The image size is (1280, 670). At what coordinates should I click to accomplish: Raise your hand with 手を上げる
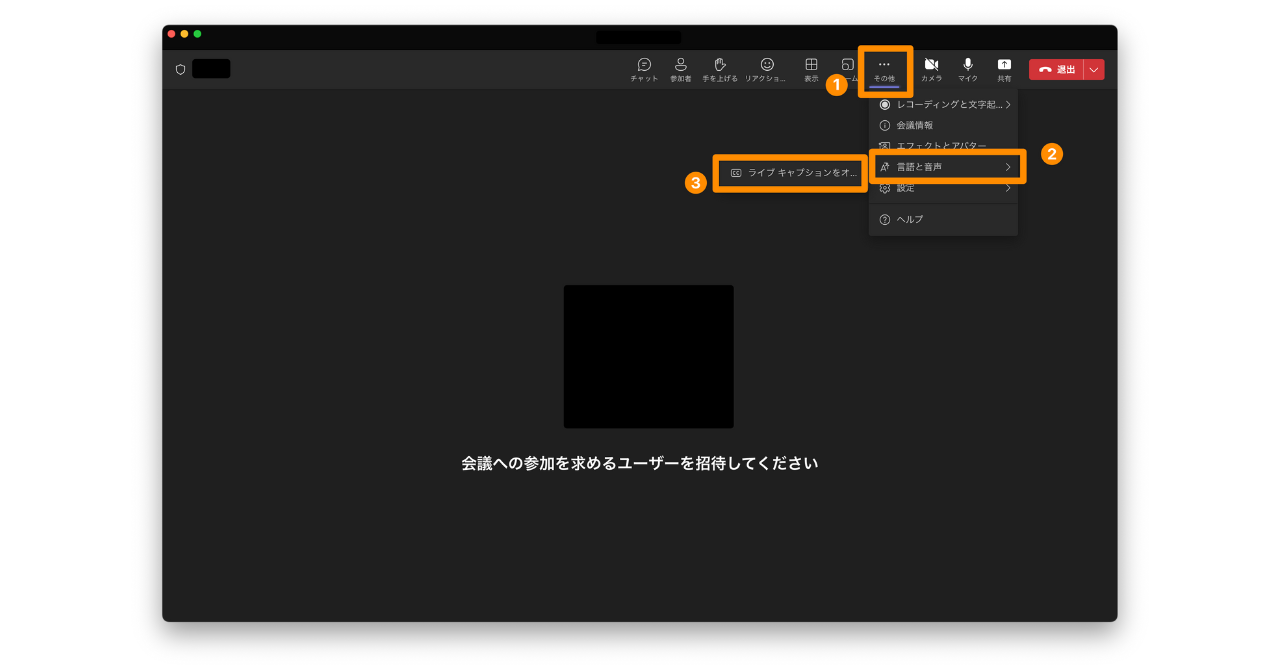719,69
